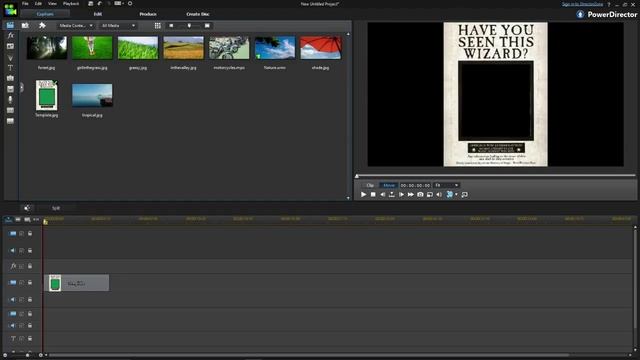Open the Particle Room in the sidebar
640x360 pixels.
click(11, 58)
